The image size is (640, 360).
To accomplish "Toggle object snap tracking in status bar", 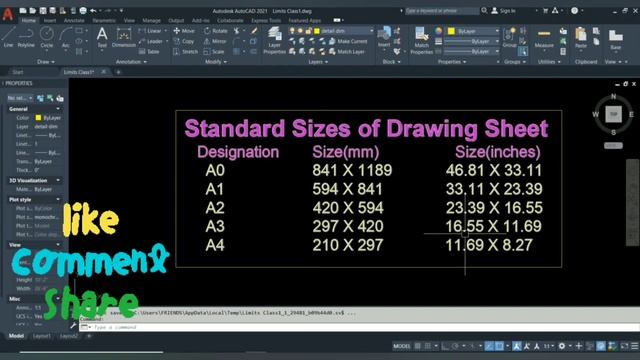I will click(x=489, y=346).
